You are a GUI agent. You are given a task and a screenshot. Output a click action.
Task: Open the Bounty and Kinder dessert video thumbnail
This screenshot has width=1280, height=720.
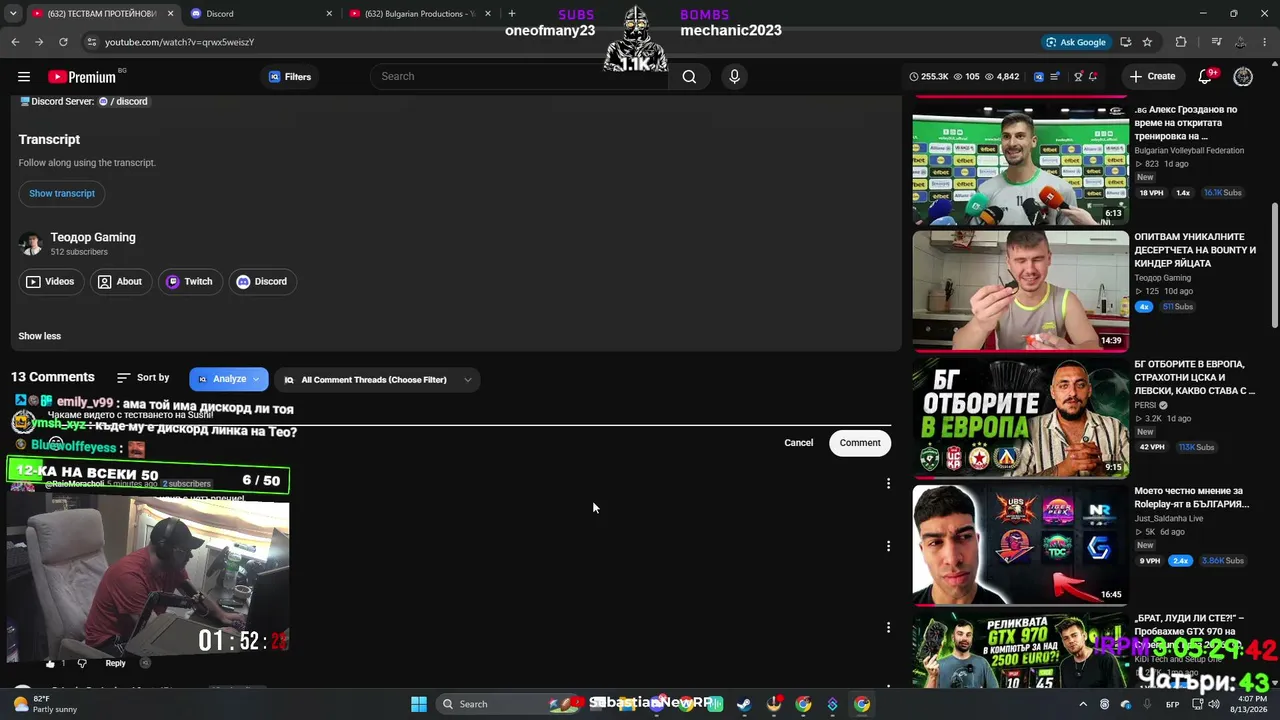point(1020,291)
